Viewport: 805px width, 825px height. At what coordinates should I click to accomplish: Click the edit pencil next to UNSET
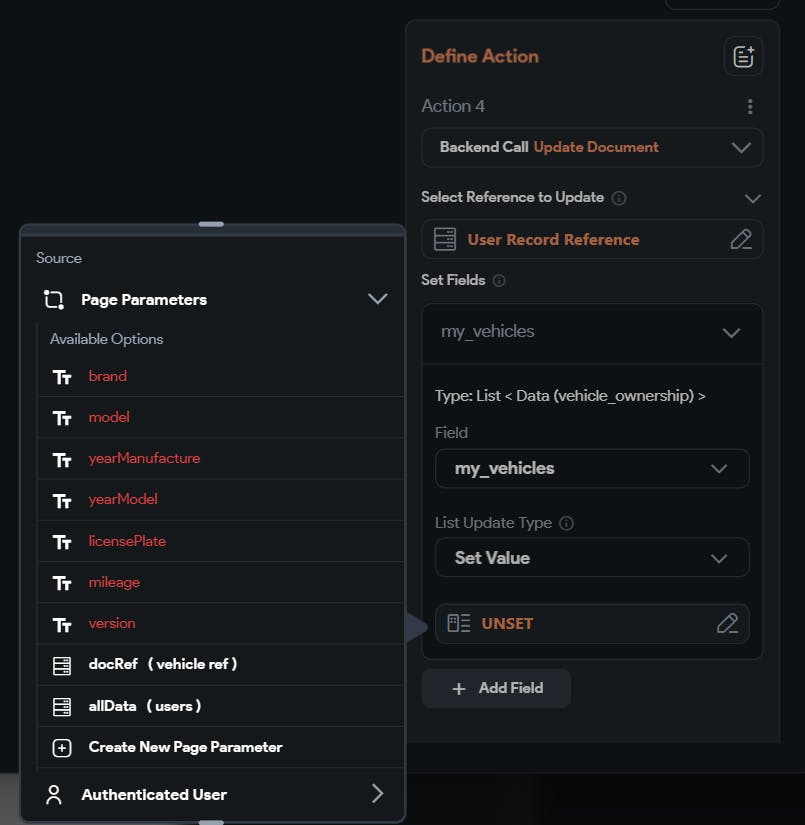727,624
